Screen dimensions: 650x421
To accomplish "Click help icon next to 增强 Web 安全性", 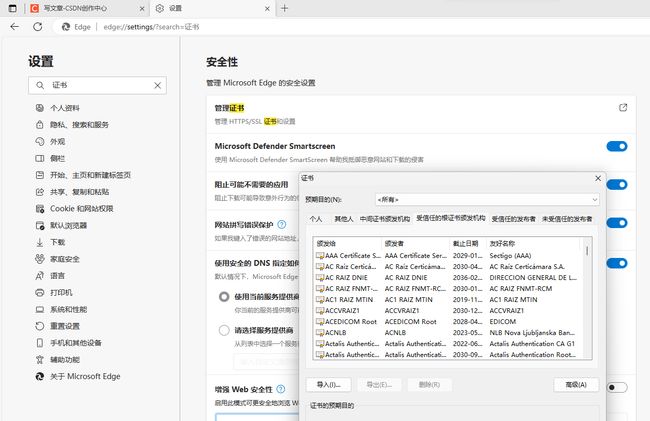I will click(x=281, y=389).
